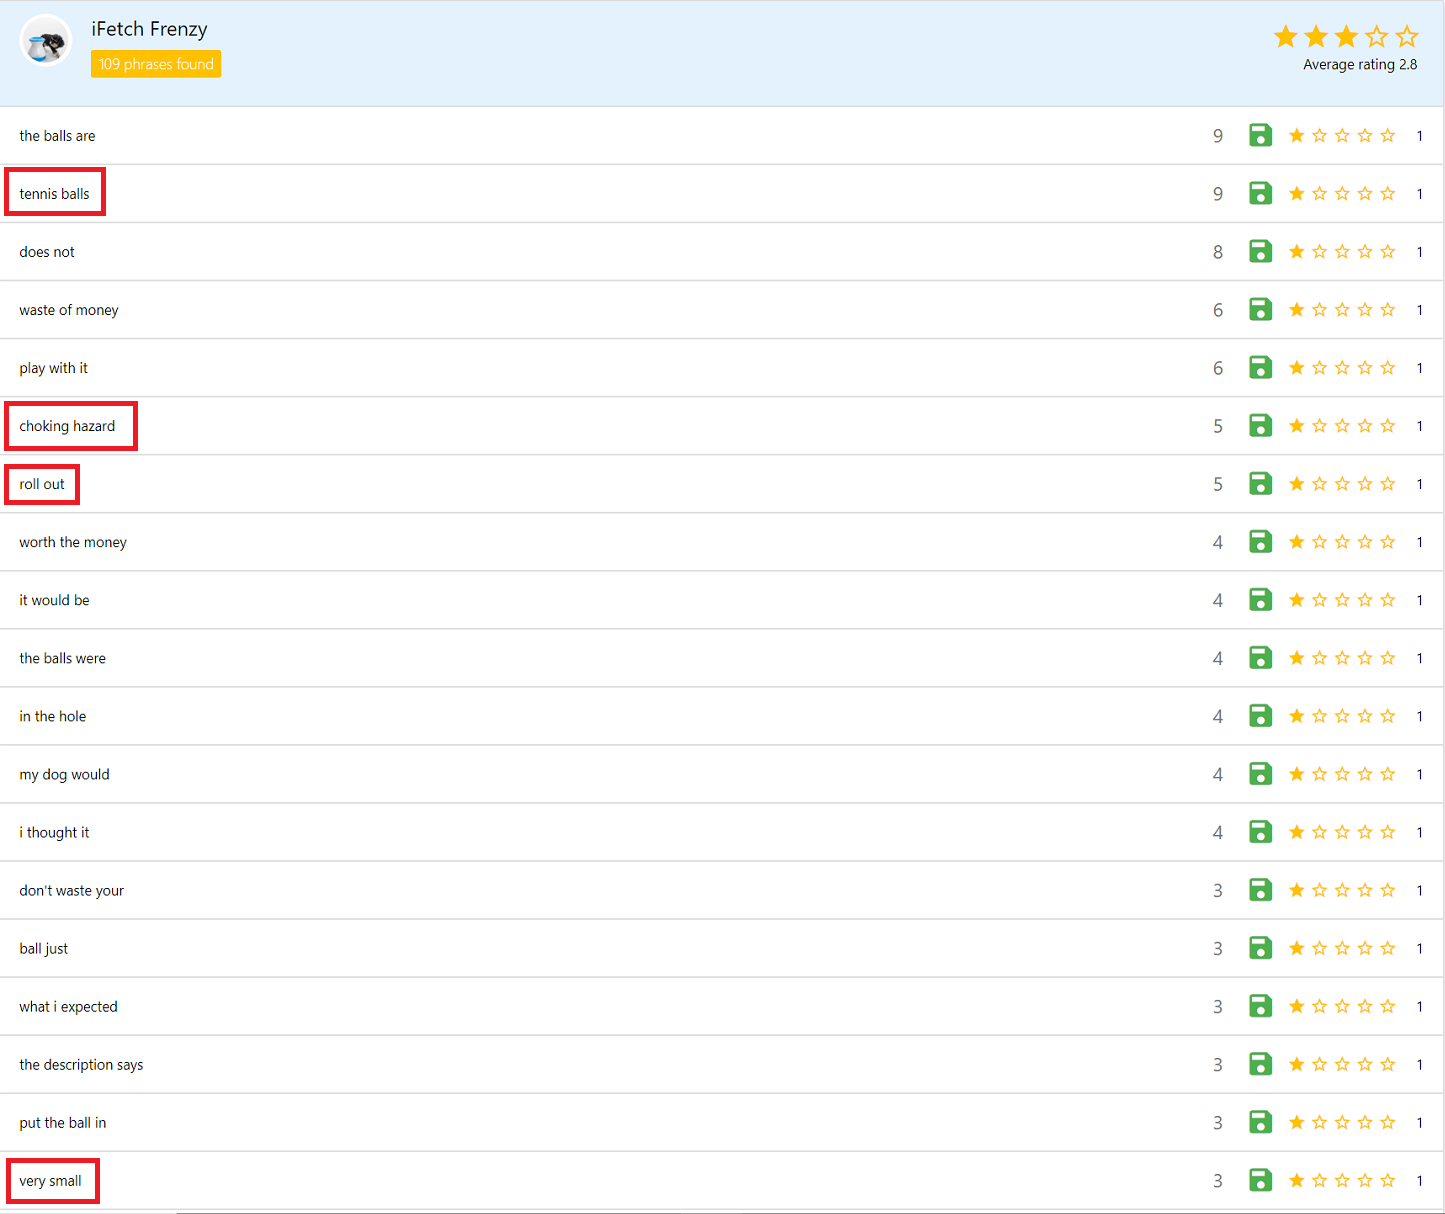Save the 'waste of money' phrase
Screen dimensions: 1445x1214
point(1260,309)
